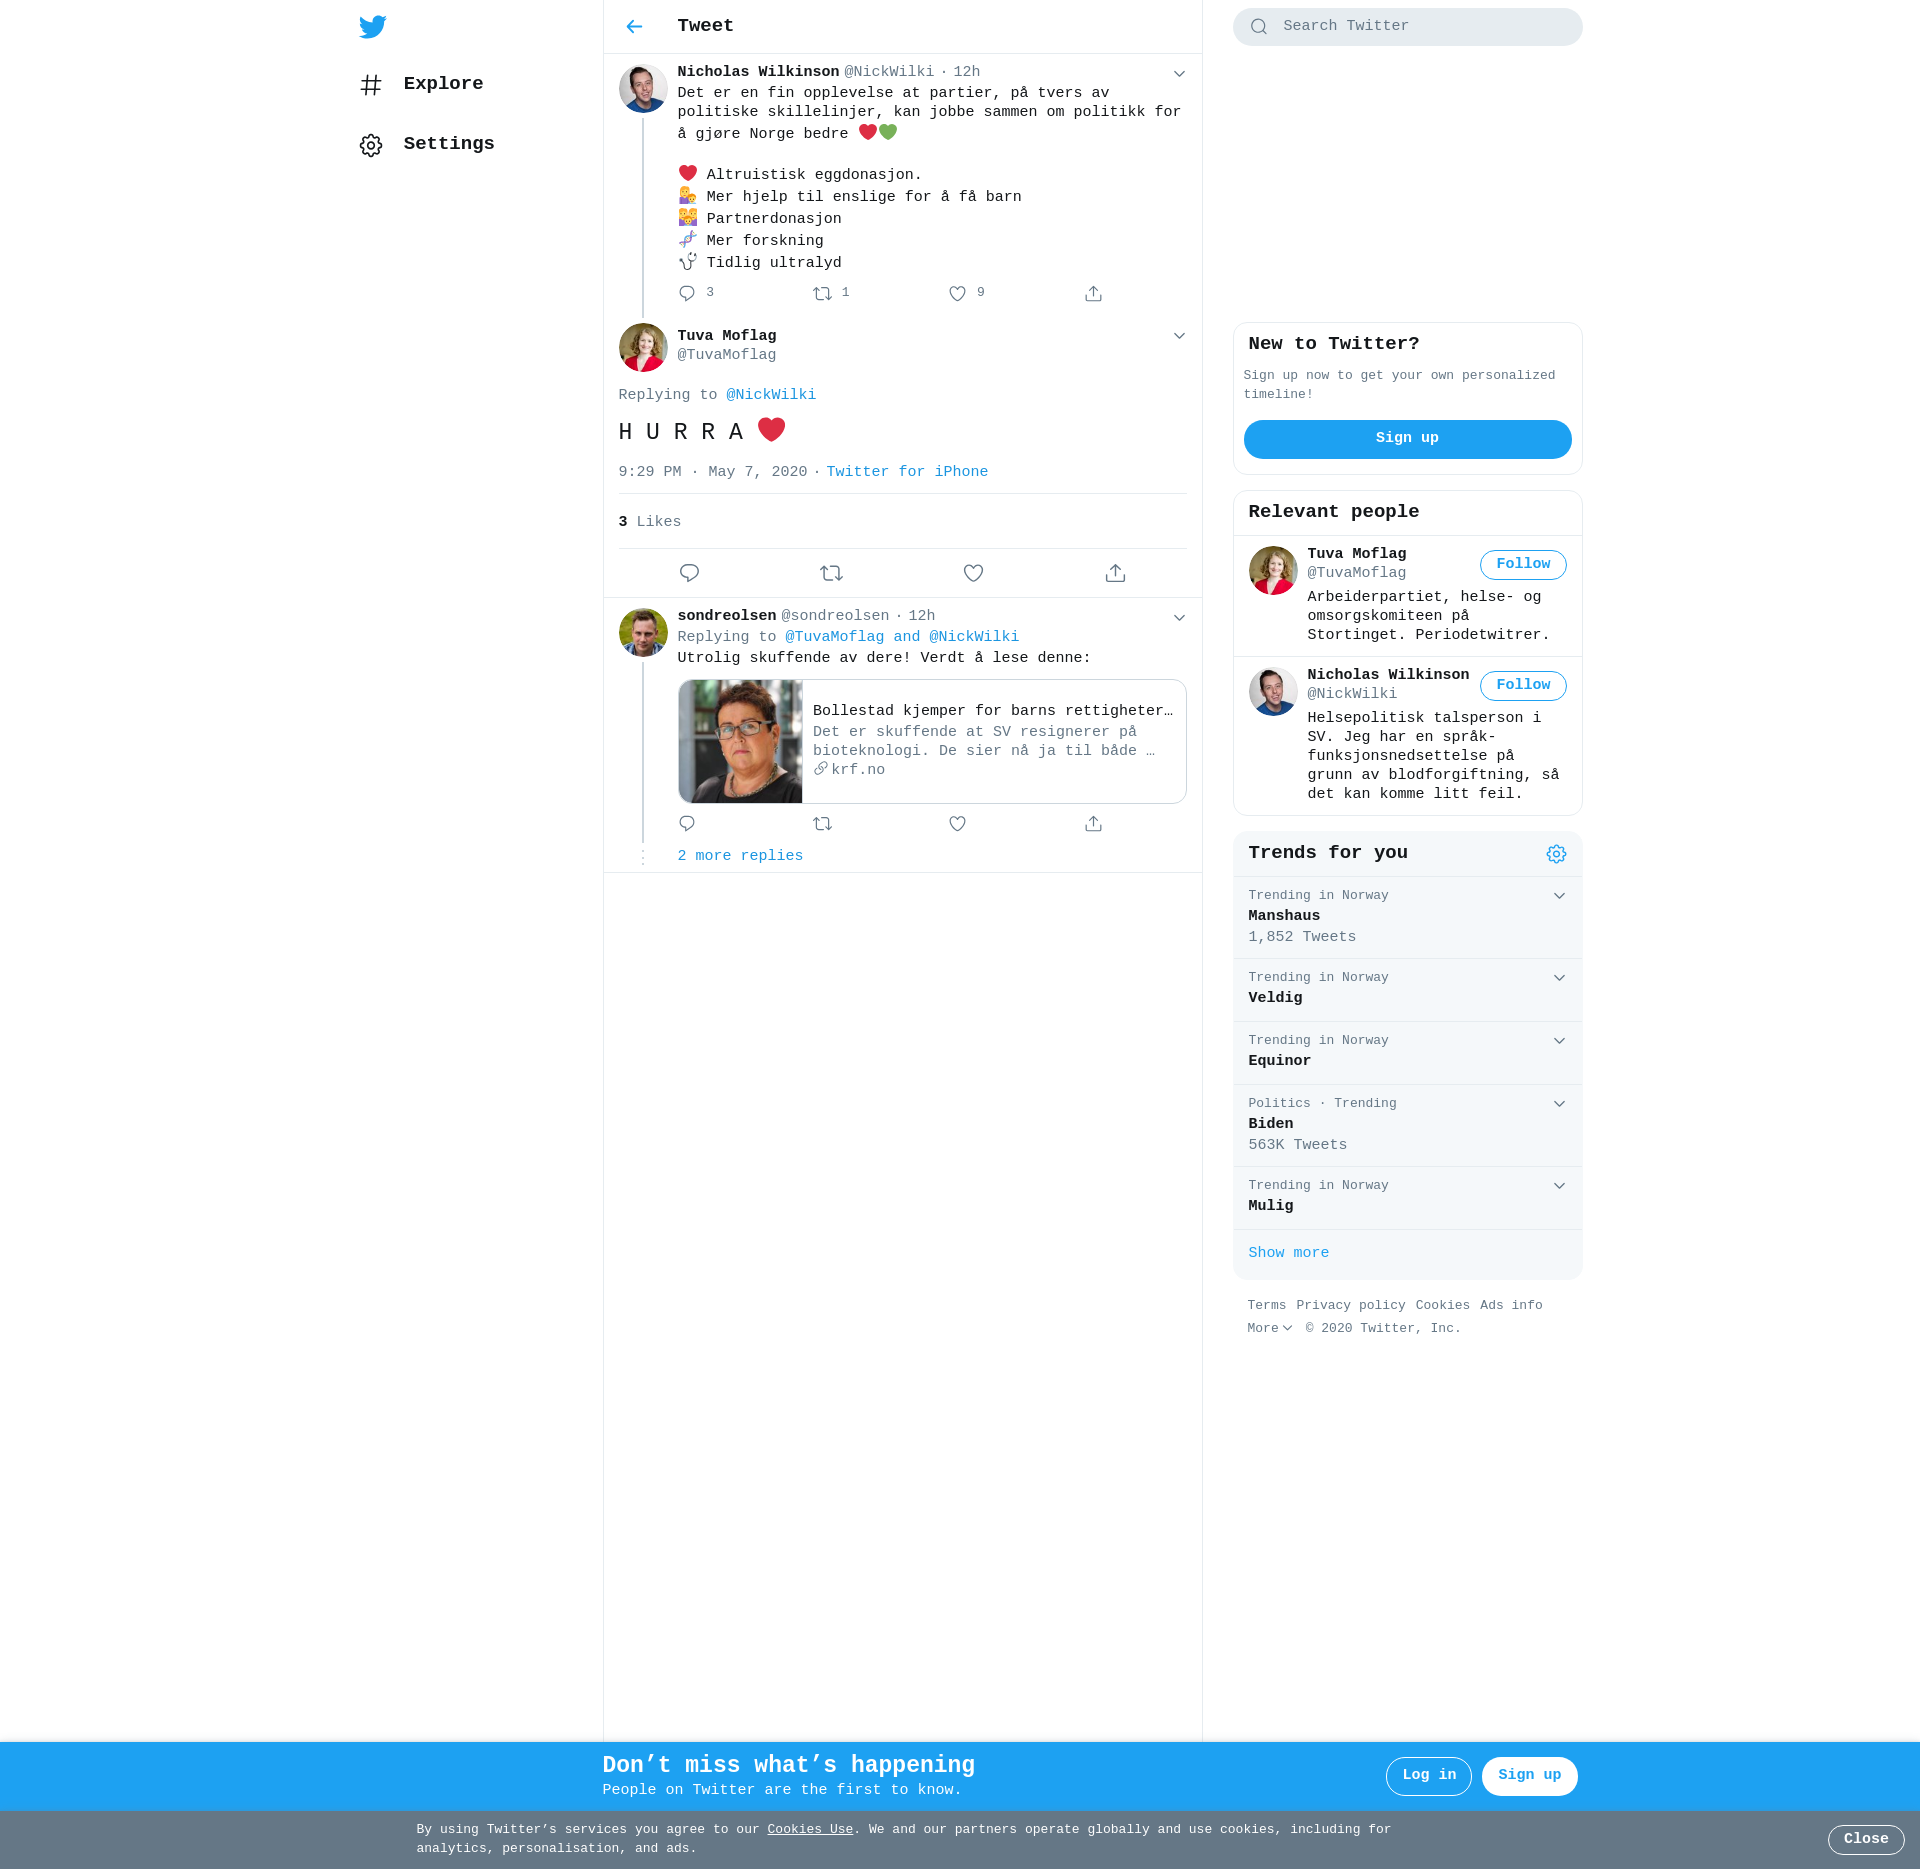Viewport: 1920px width, 1869px height.
Task: Open the Explore menu item
Action: pos(443,84)
